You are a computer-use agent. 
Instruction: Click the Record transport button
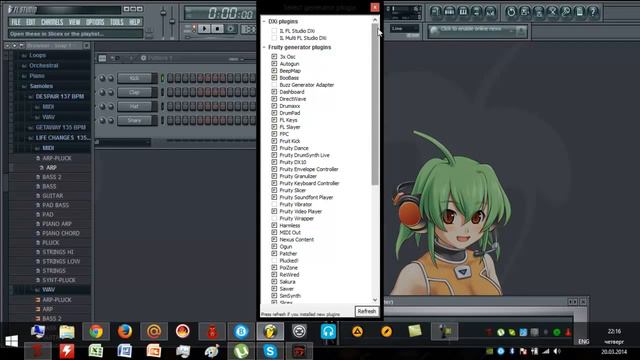pyautogui.click(x=231, y=29)
